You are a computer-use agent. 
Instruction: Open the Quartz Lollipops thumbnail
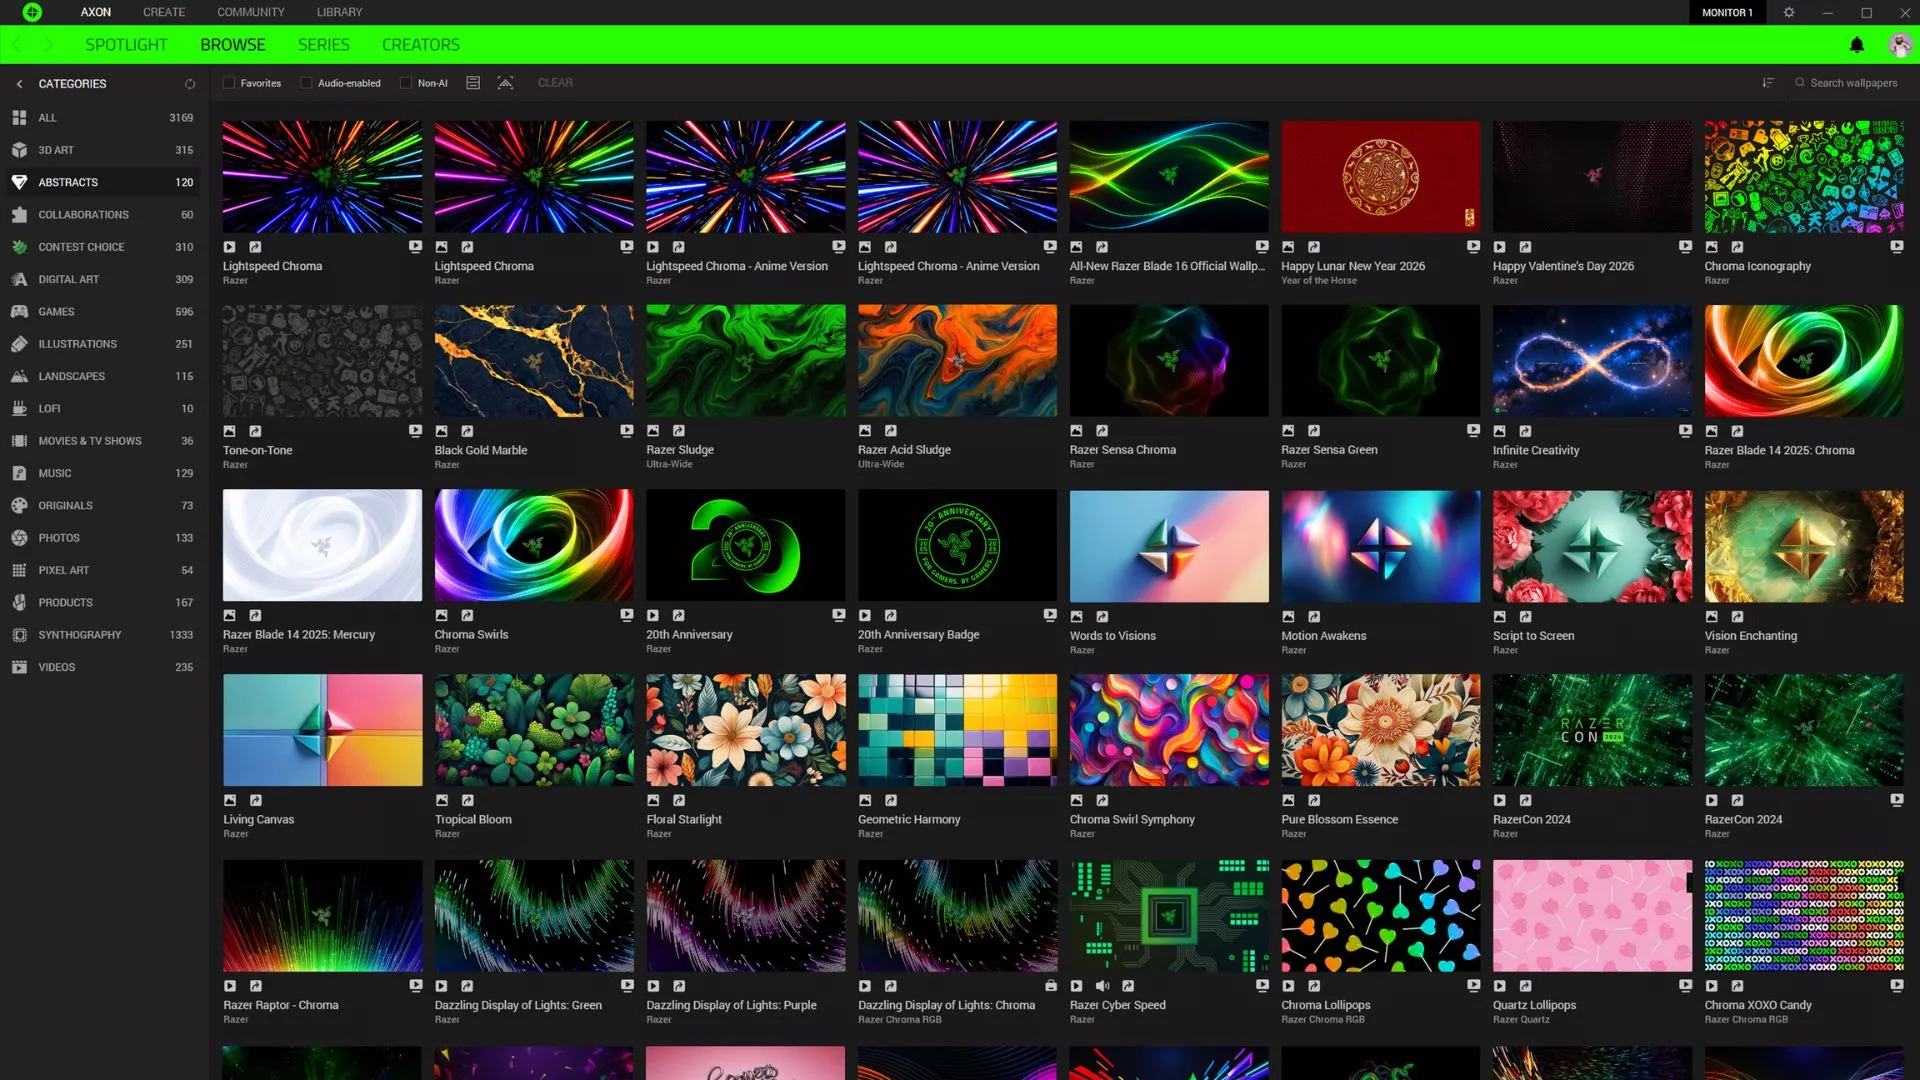1592,915
